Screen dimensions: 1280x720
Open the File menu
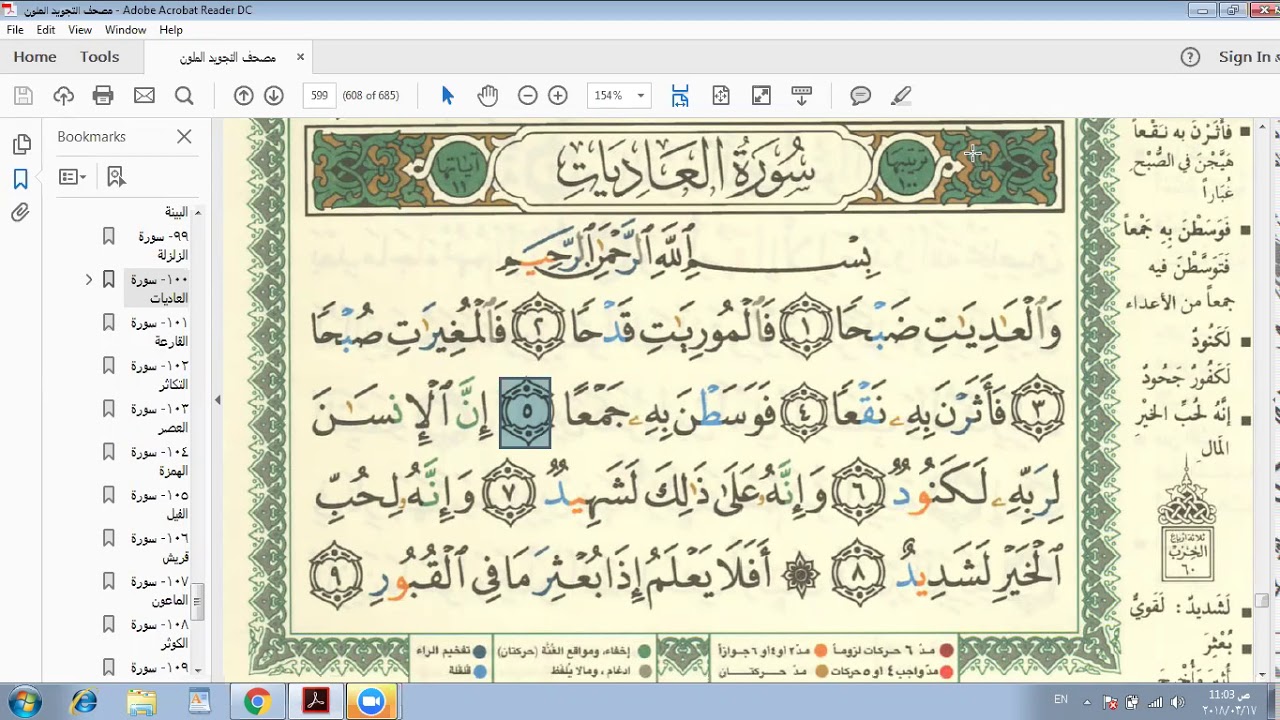click(15, 30)
